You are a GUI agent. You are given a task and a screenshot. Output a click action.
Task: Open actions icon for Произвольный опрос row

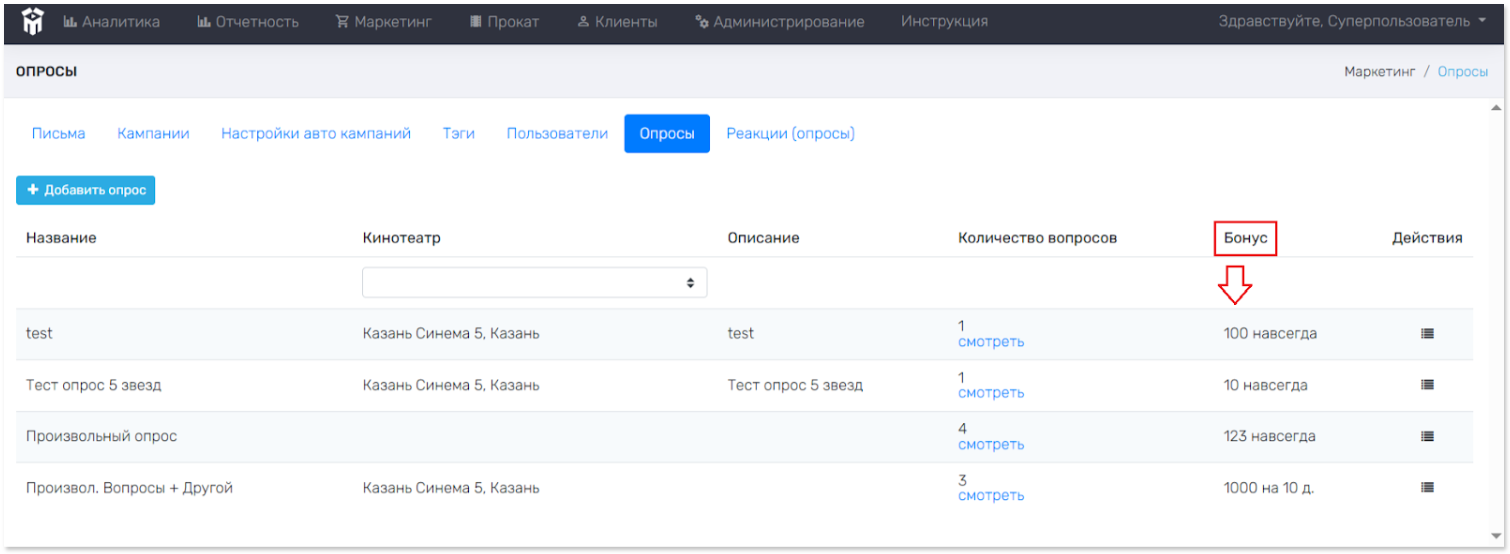pyautogui.click(x=1427, y=436)
